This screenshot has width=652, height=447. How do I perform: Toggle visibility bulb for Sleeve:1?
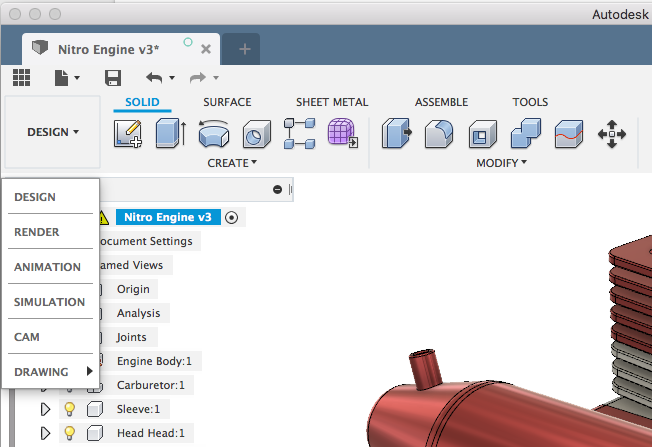click(70, 409)
